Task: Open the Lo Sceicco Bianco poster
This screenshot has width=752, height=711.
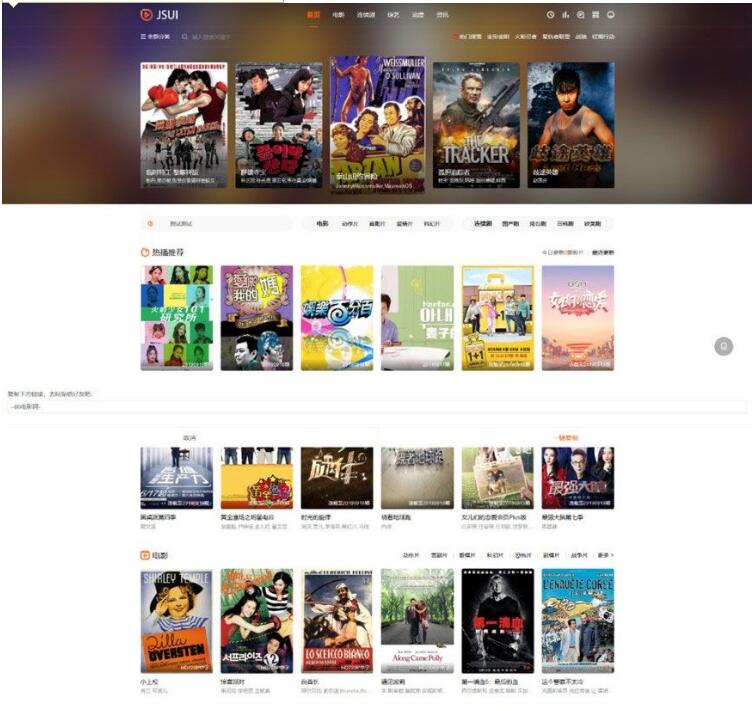Action: click(x=337, y=621)
